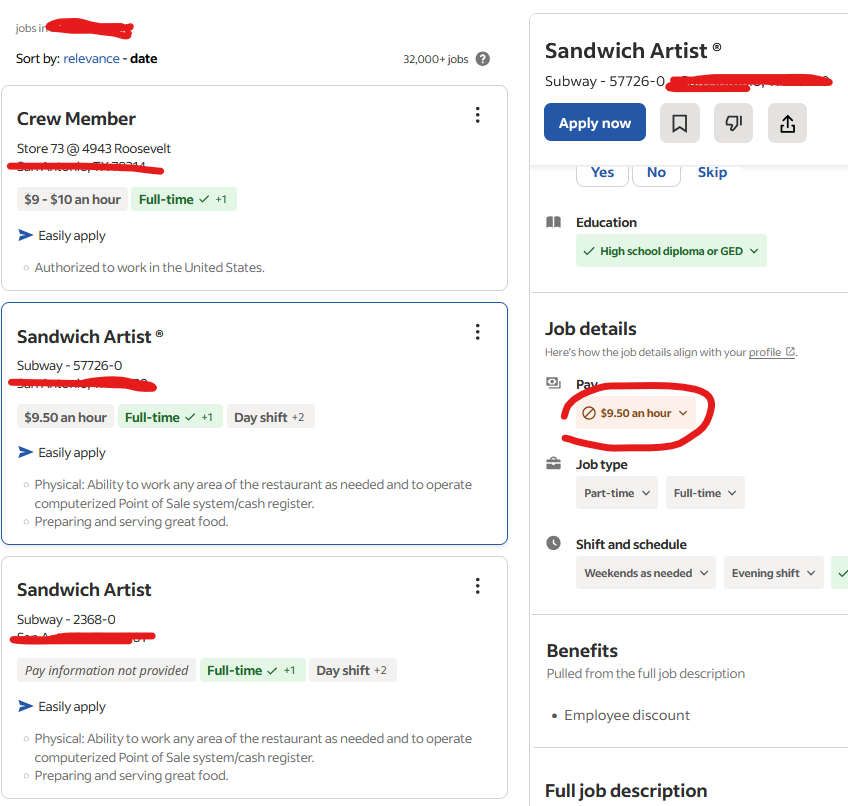The image size is (848, 806).
Task: Open the Crew Member job listing title
Action: (76, 119)
